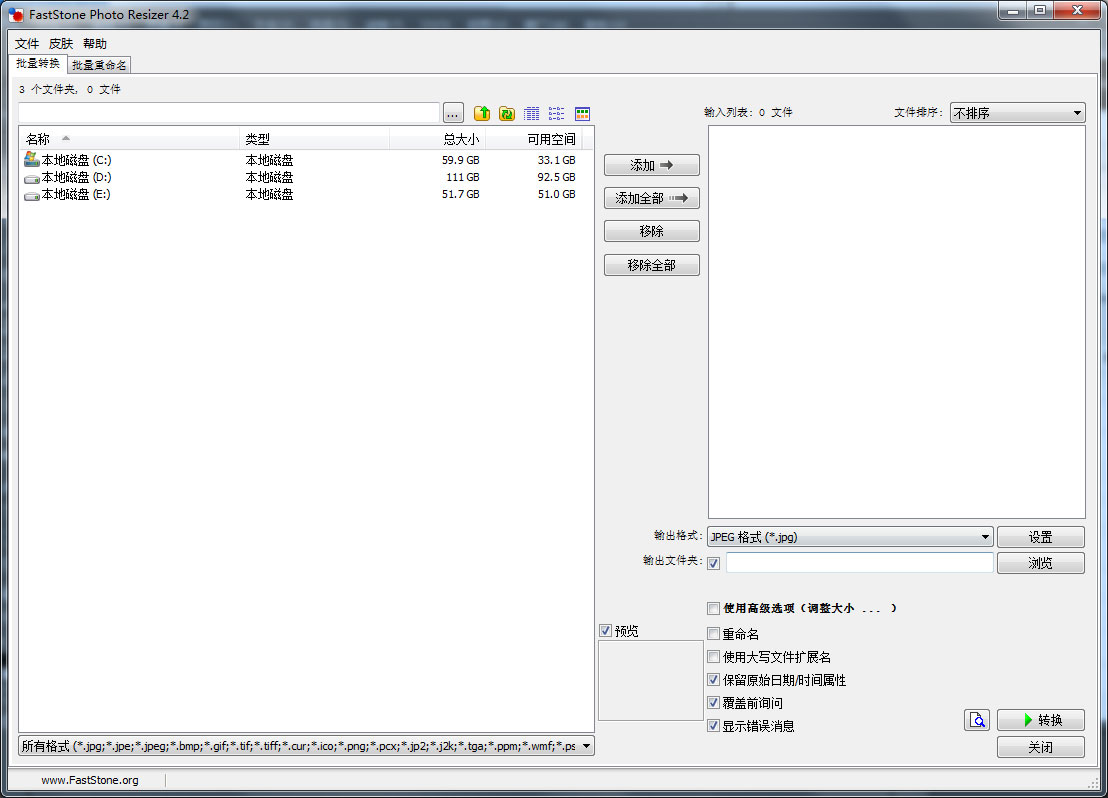The width and height of the screenshot is (1108, 798).
Task: Toggle the 输出文件夹 checkbox
Action: [714, 563]
